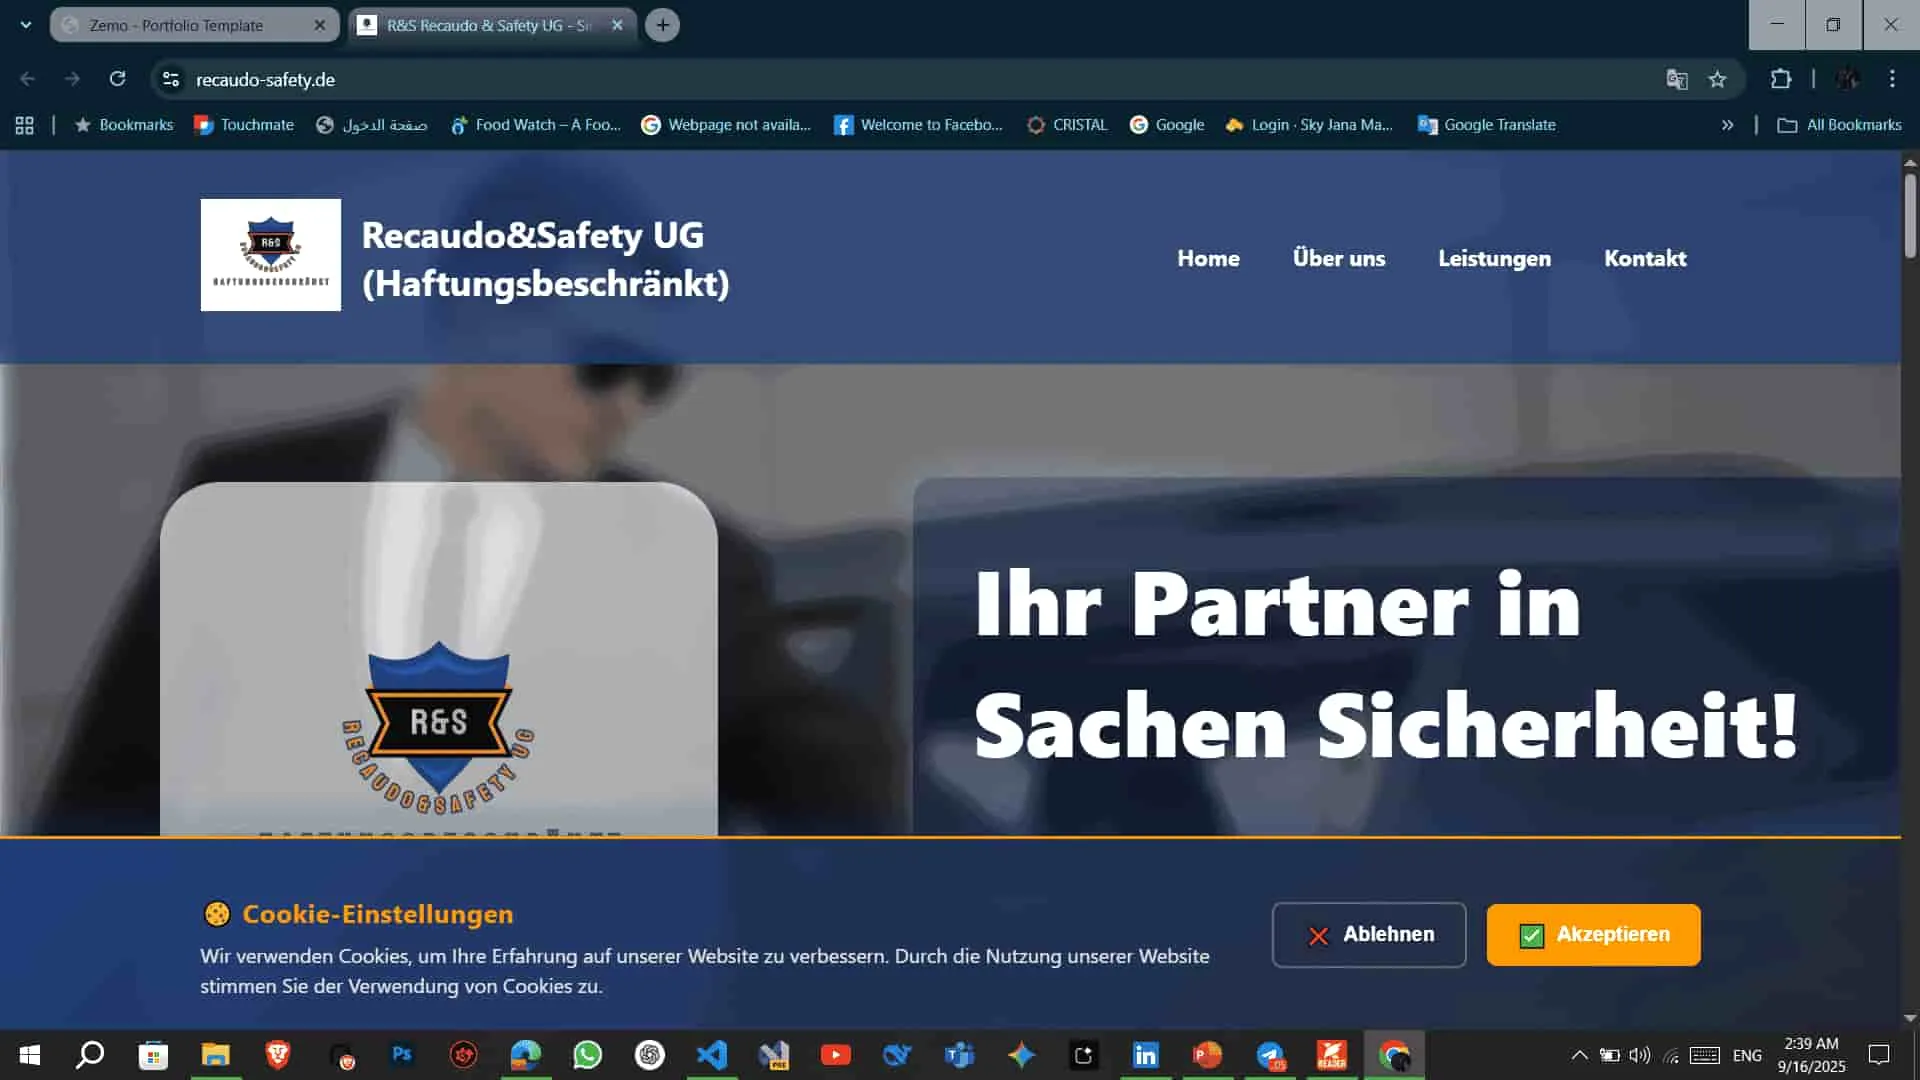Launch Brave browser from taskbar
Image resolution: width=1920 pixels, height=1080 pixels.
[277, 1055]
